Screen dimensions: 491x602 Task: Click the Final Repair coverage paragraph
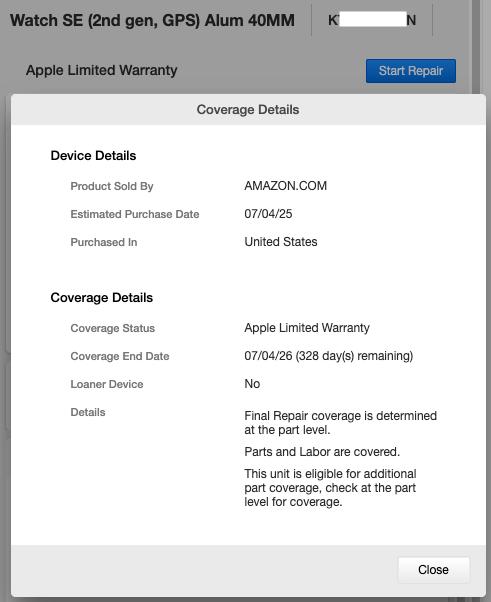[x=341, y=423]
